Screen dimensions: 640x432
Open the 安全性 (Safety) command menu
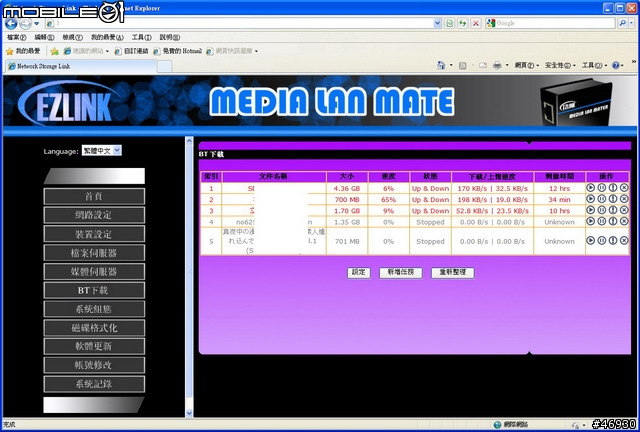click(560, 65)
